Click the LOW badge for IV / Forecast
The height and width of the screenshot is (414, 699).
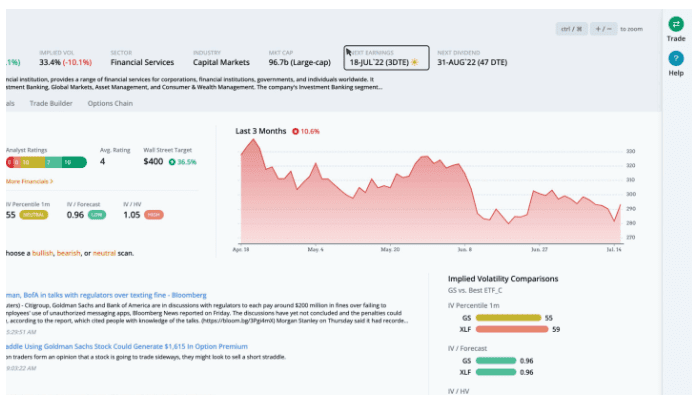tap(97, 214)
